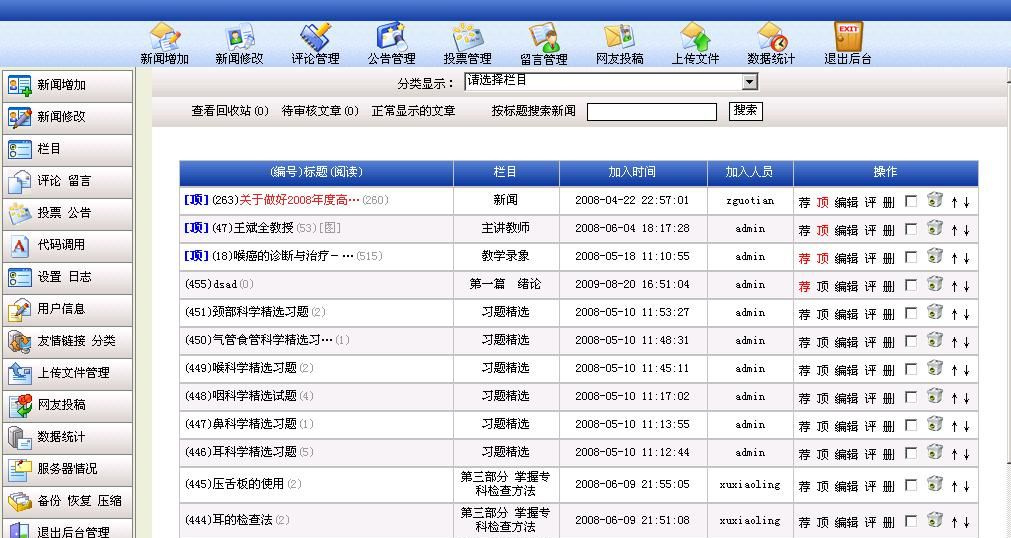Check the box in 喉癌的诊断与治疗 row
Image resolution: width=1011 pixels, height=538 pixels.
tap(911, 257)
